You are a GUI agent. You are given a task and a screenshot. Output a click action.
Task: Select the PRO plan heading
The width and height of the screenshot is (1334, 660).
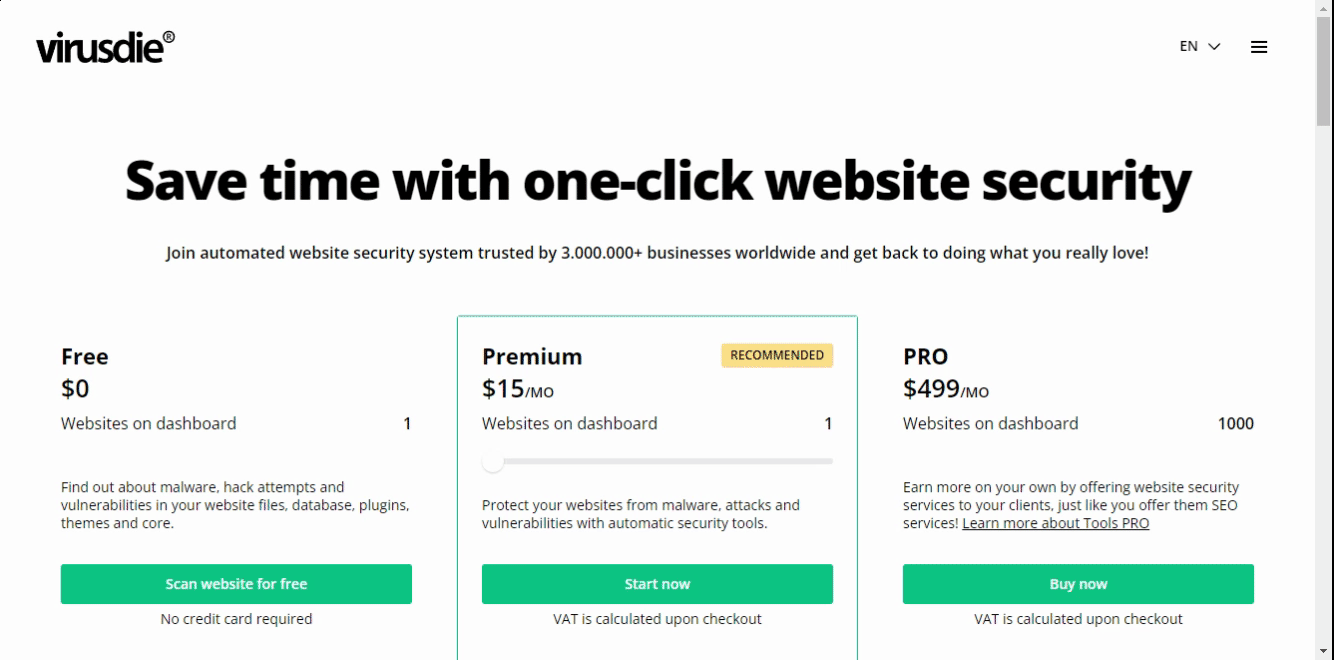click(x=926, y=356)
